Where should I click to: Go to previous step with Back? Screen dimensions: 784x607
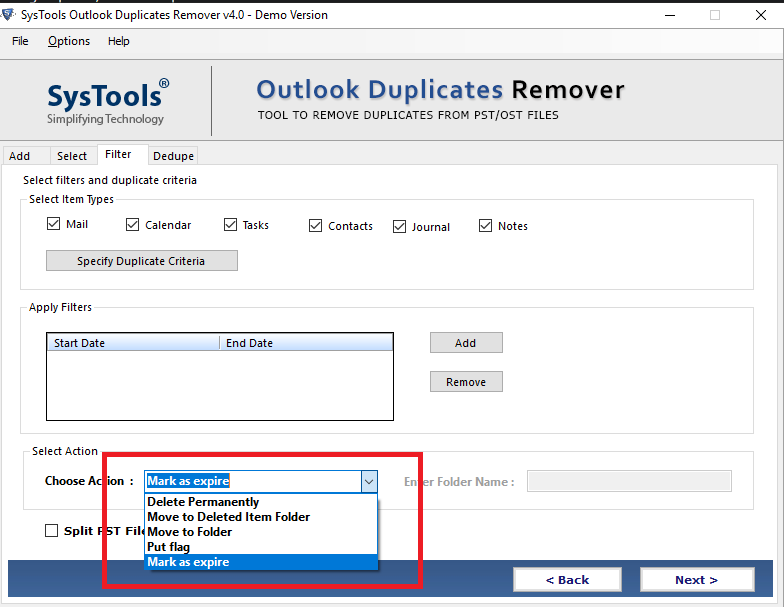pyautogui.click(x=567, y=580)
